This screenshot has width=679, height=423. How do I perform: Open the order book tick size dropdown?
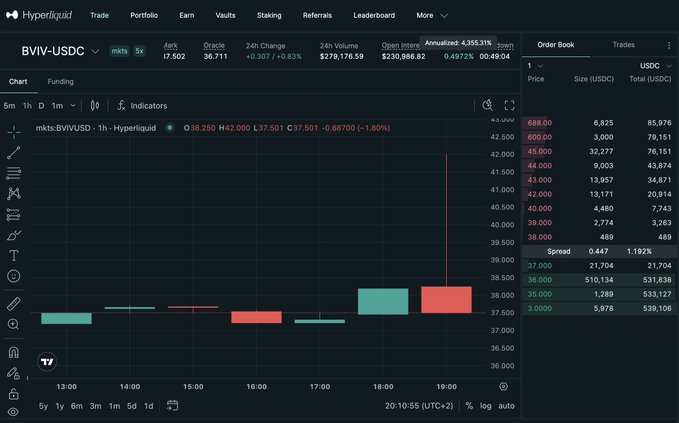tap(535, 66)
